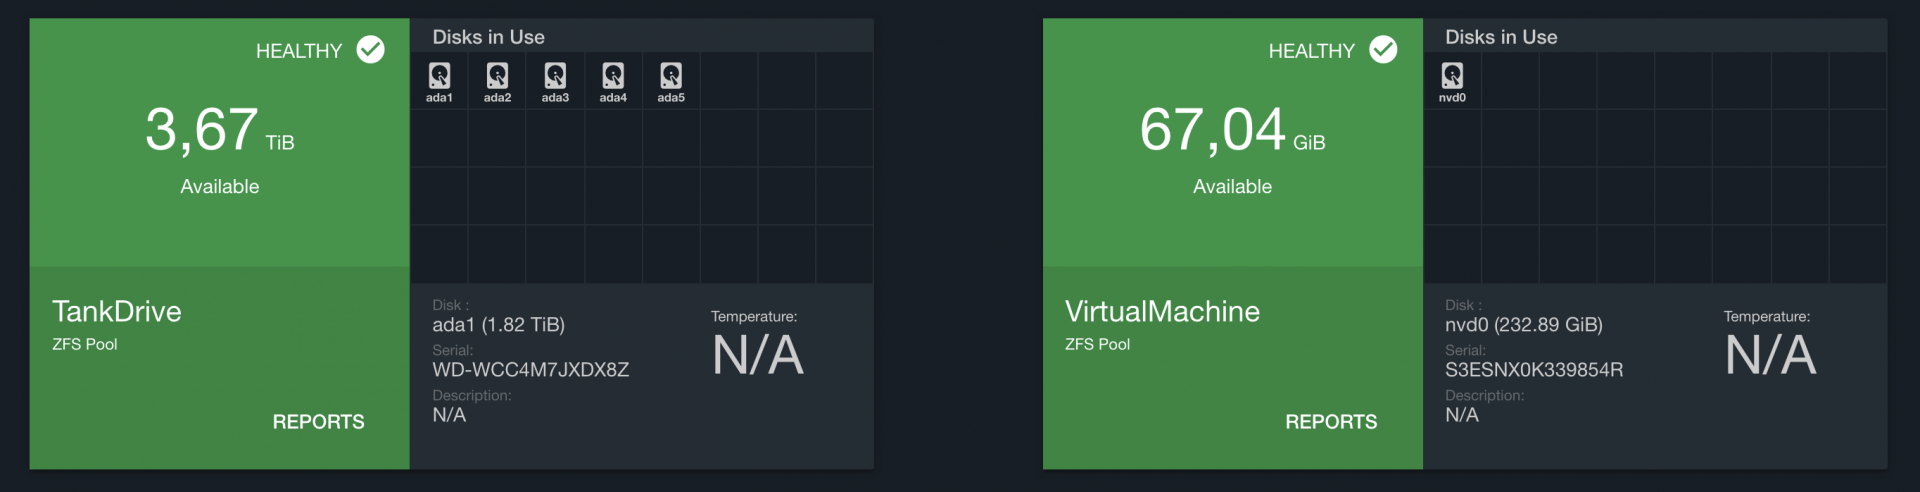Screen dimensions: 1920x492
Task: Click the TankDrive pool name
Action: (x=117, y=312)
